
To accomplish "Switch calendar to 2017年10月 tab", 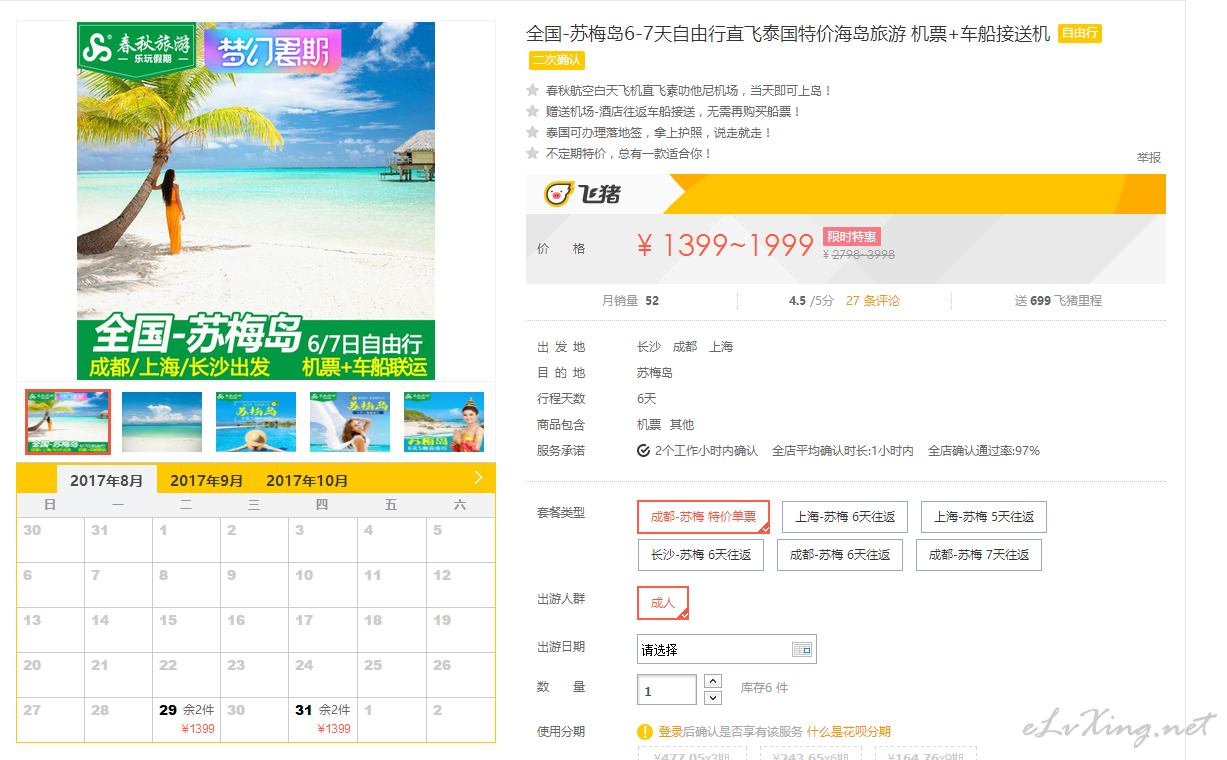I will click(x=307, y=480).
